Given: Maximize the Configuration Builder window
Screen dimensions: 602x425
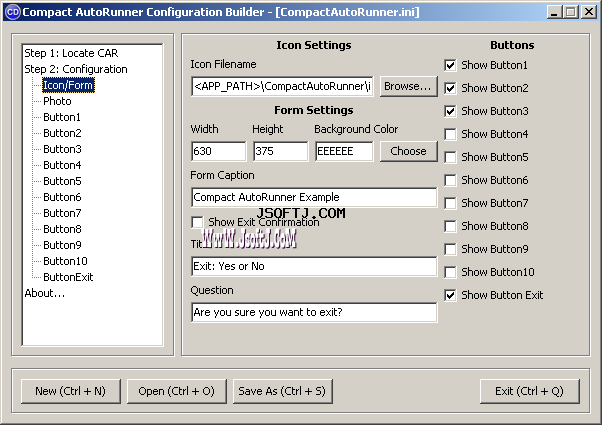Looking at the screenshot, I should [x=571, y=12].
